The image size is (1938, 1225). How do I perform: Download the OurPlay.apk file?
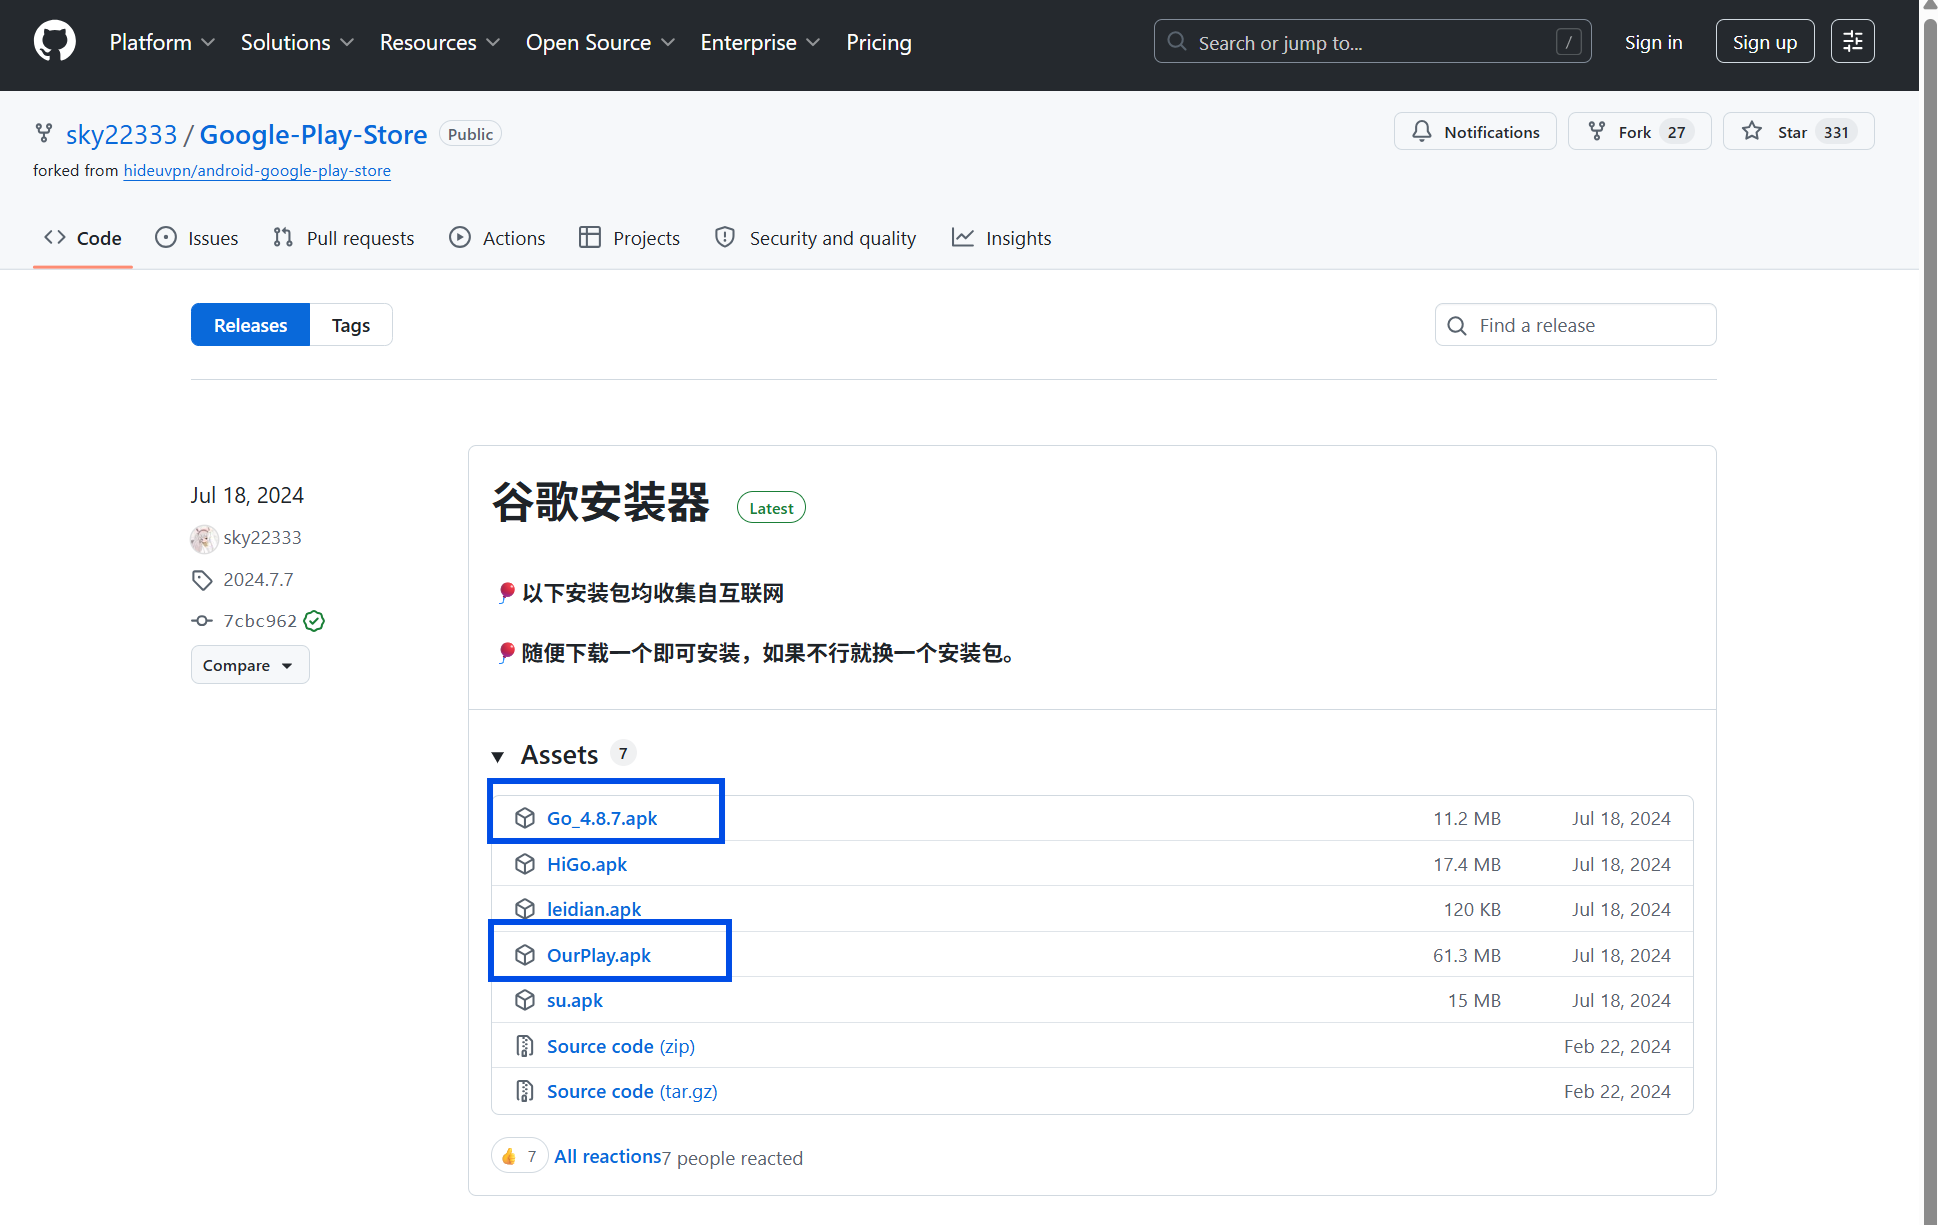pos(598,955)
